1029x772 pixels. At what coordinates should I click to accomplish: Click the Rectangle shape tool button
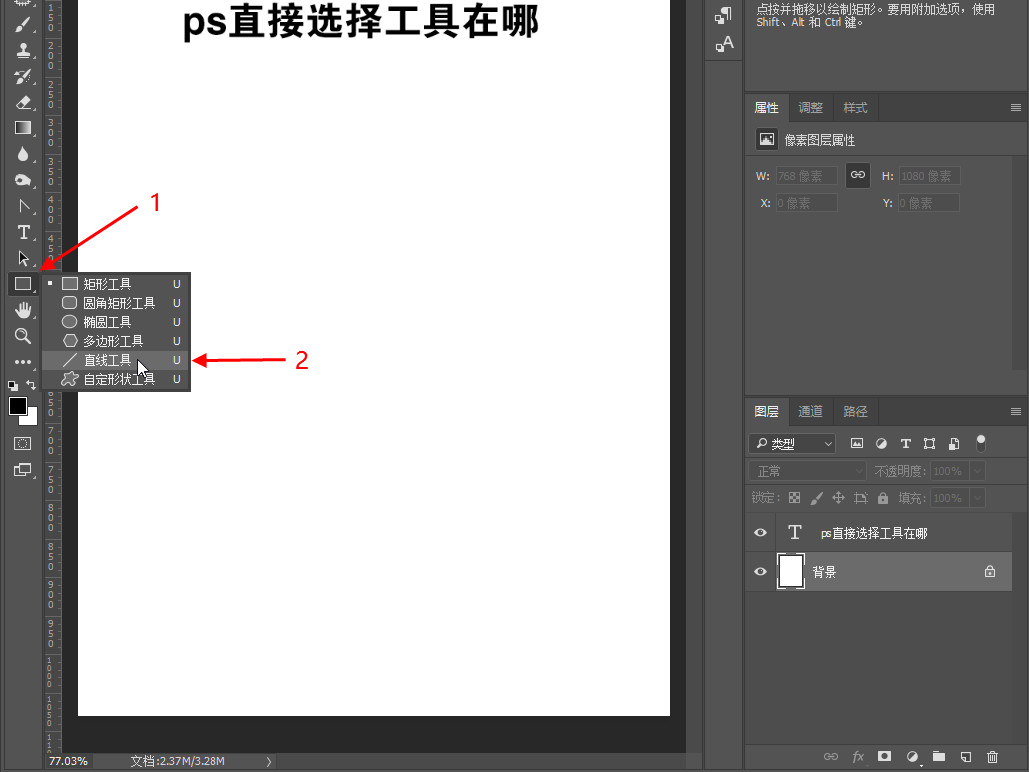pos(23,284)
